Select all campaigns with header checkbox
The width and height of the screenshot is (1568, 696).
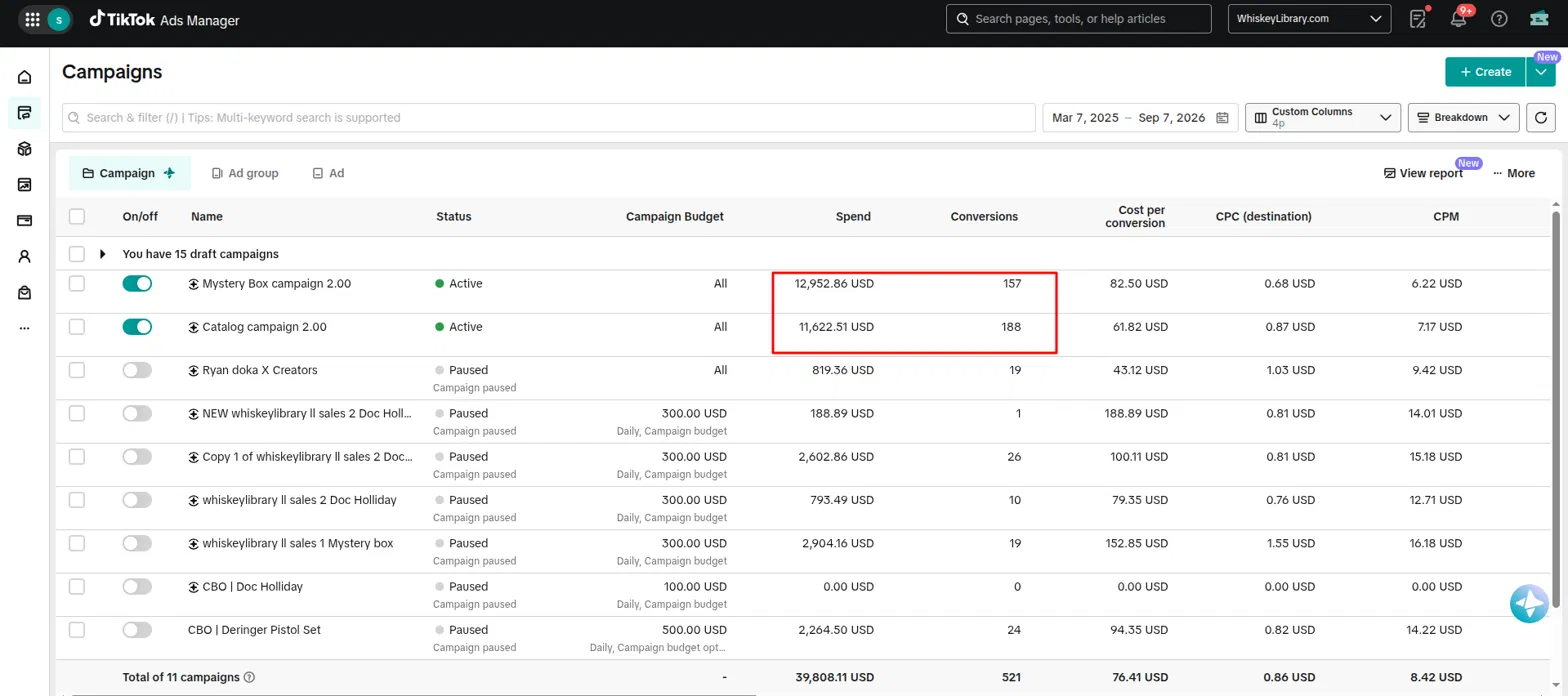point(77,216)
